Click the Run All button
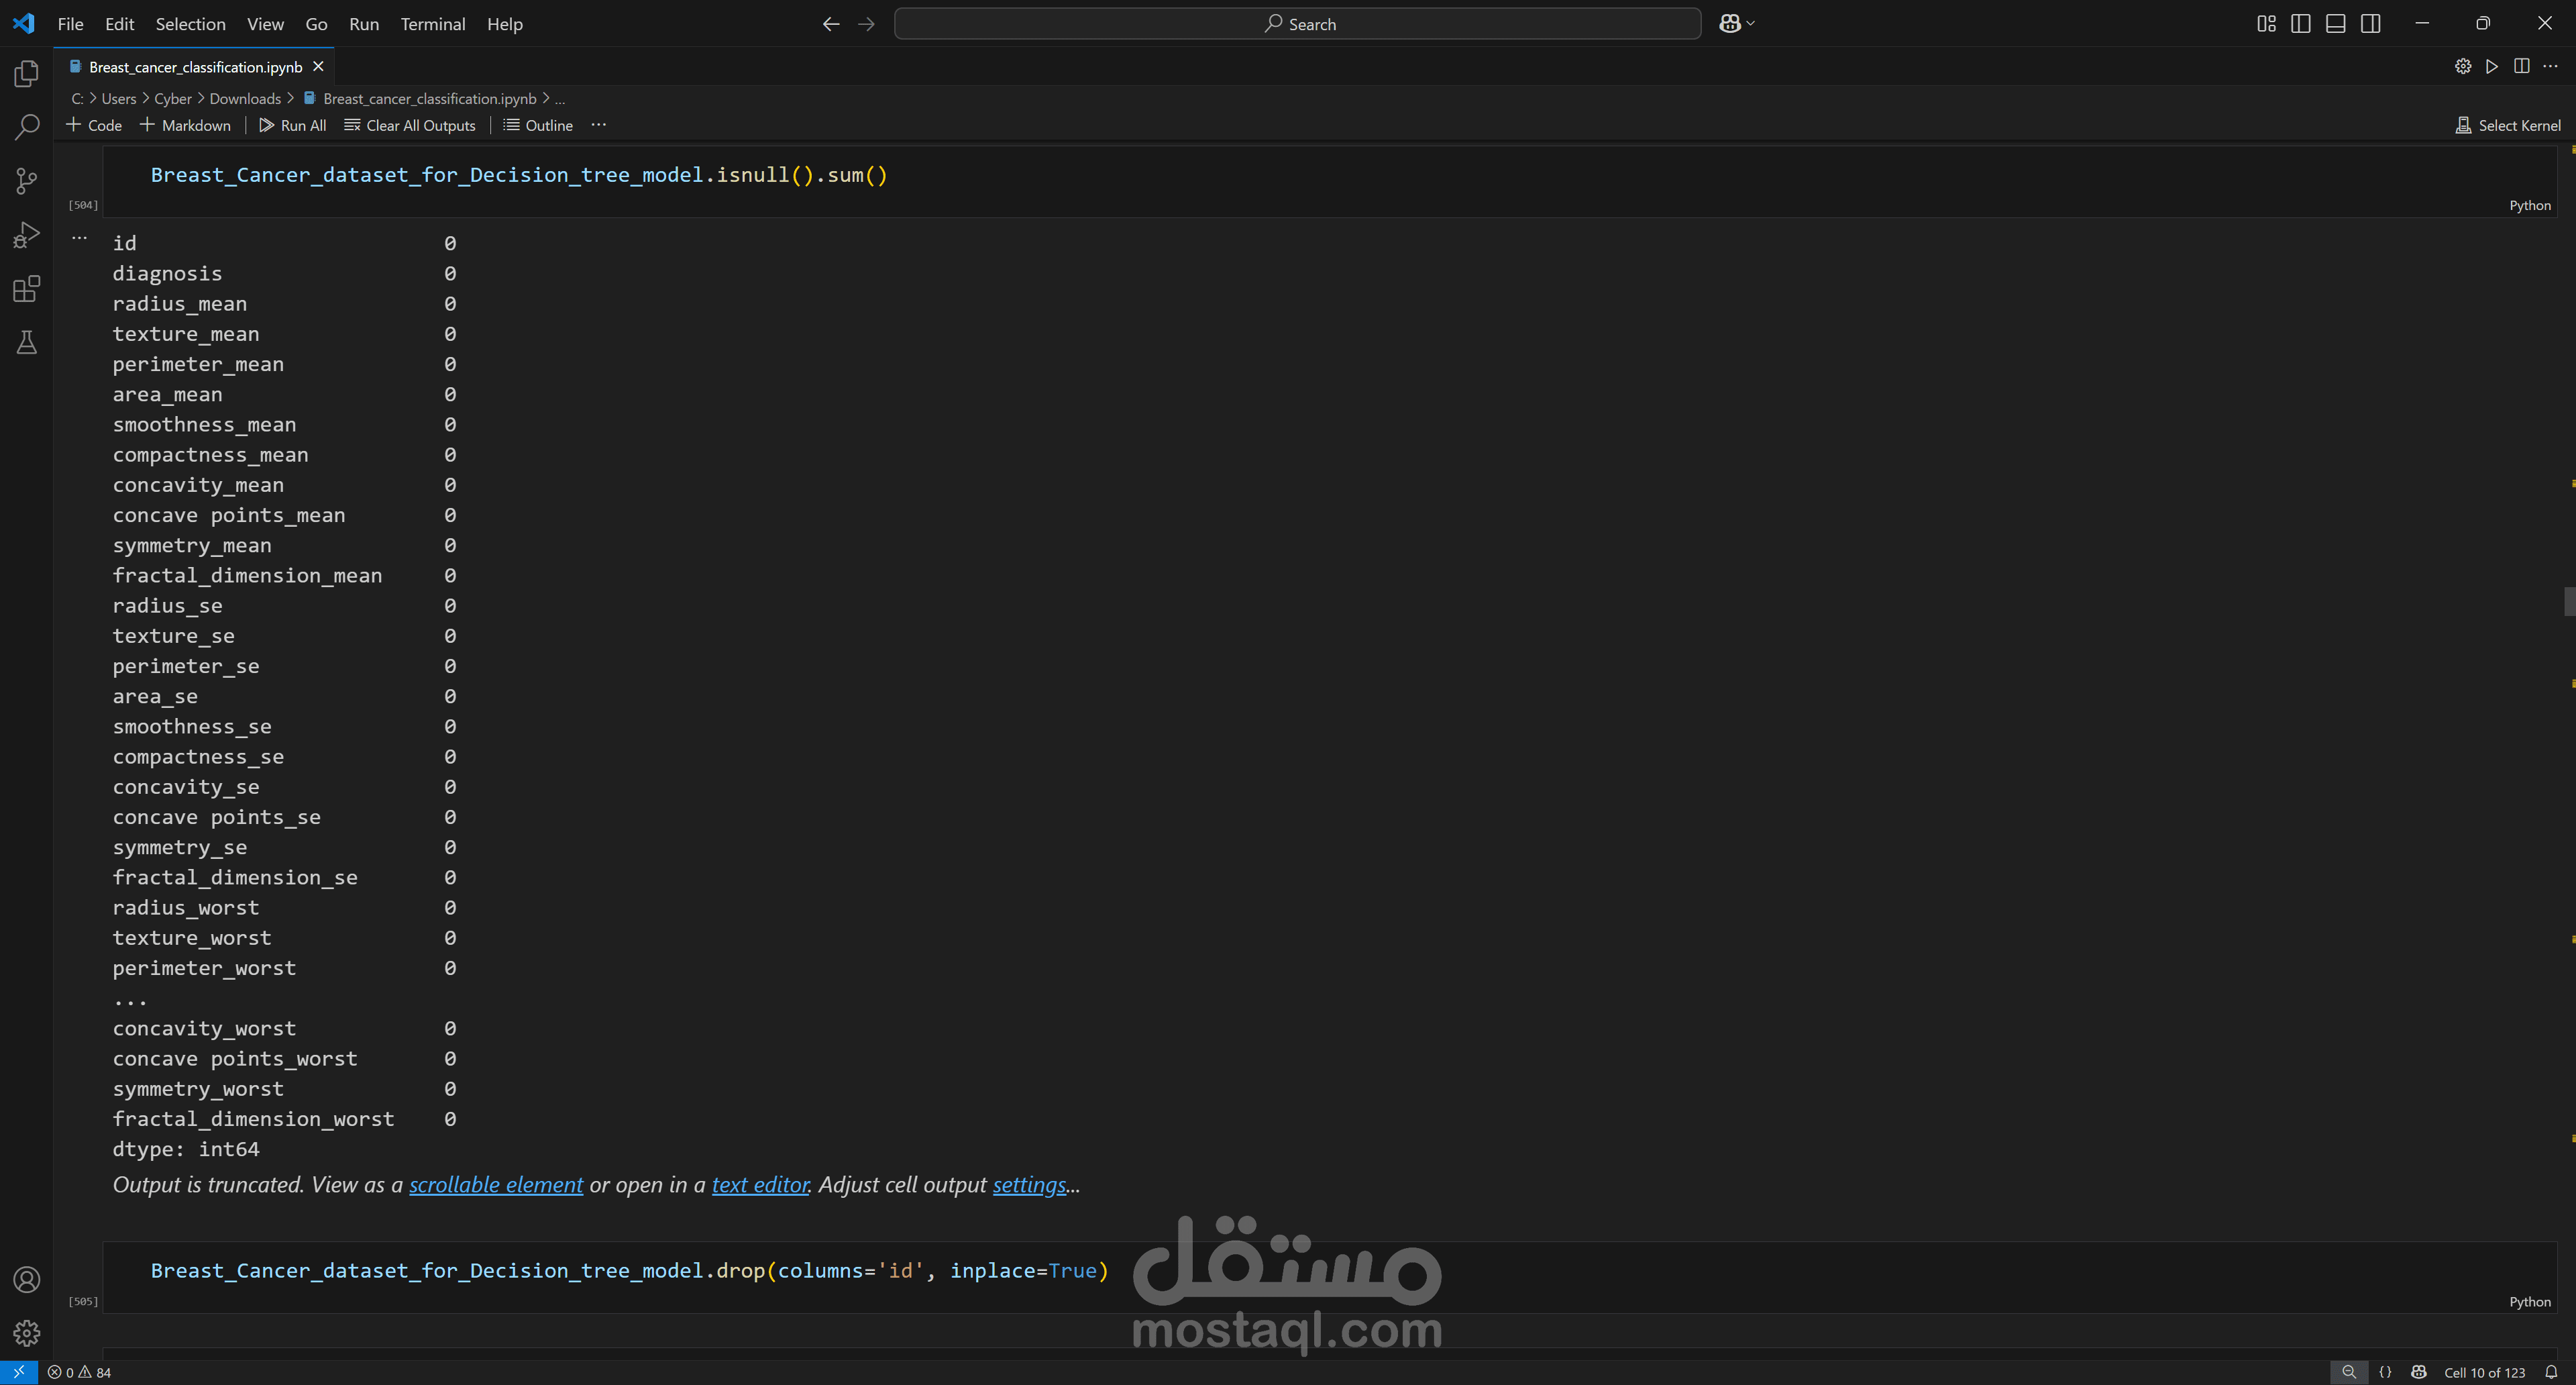The image size is (2576, 1385). (292, 125)
